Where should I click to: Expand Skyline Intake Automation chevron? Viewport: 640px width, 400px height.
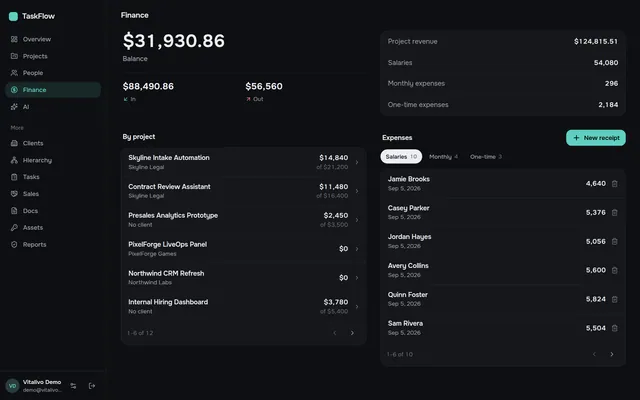pos(357,162)
